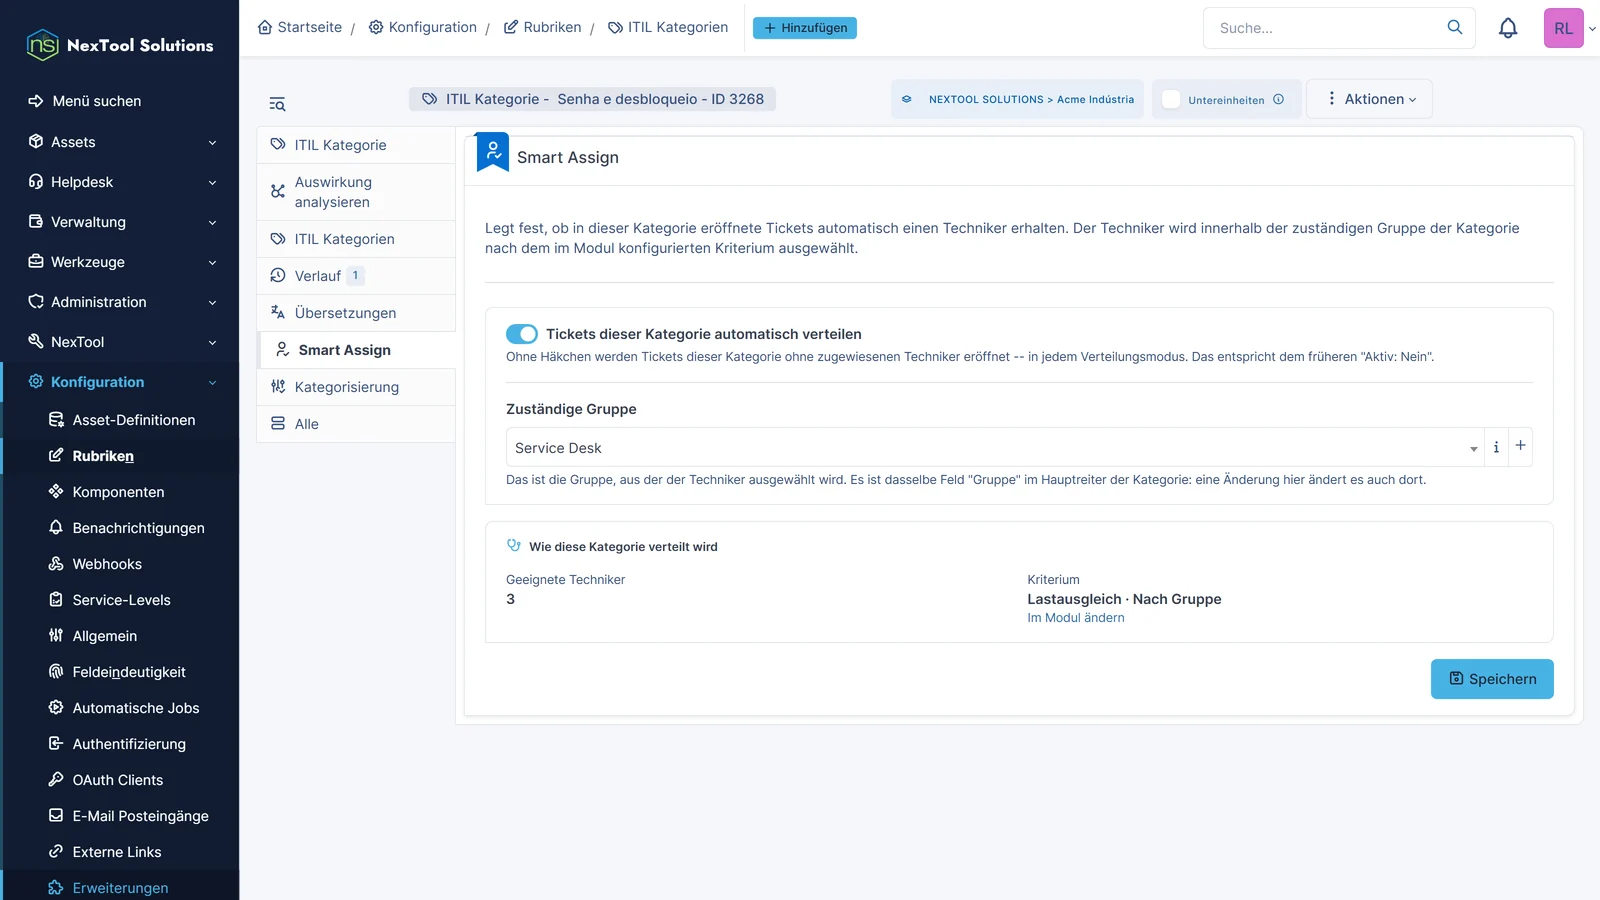Click the NEXTOOL SOLUTIONS > Acme Indústria entity selector
Image resolution: width=1600 pixels, height=900 pixels.
[1017, 99]
